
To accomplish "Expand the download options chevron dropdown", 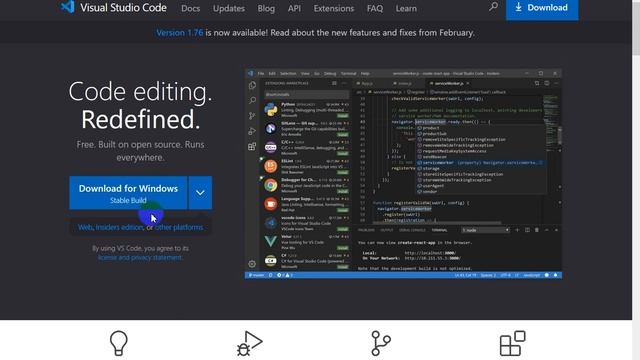I will click(200, 193).
